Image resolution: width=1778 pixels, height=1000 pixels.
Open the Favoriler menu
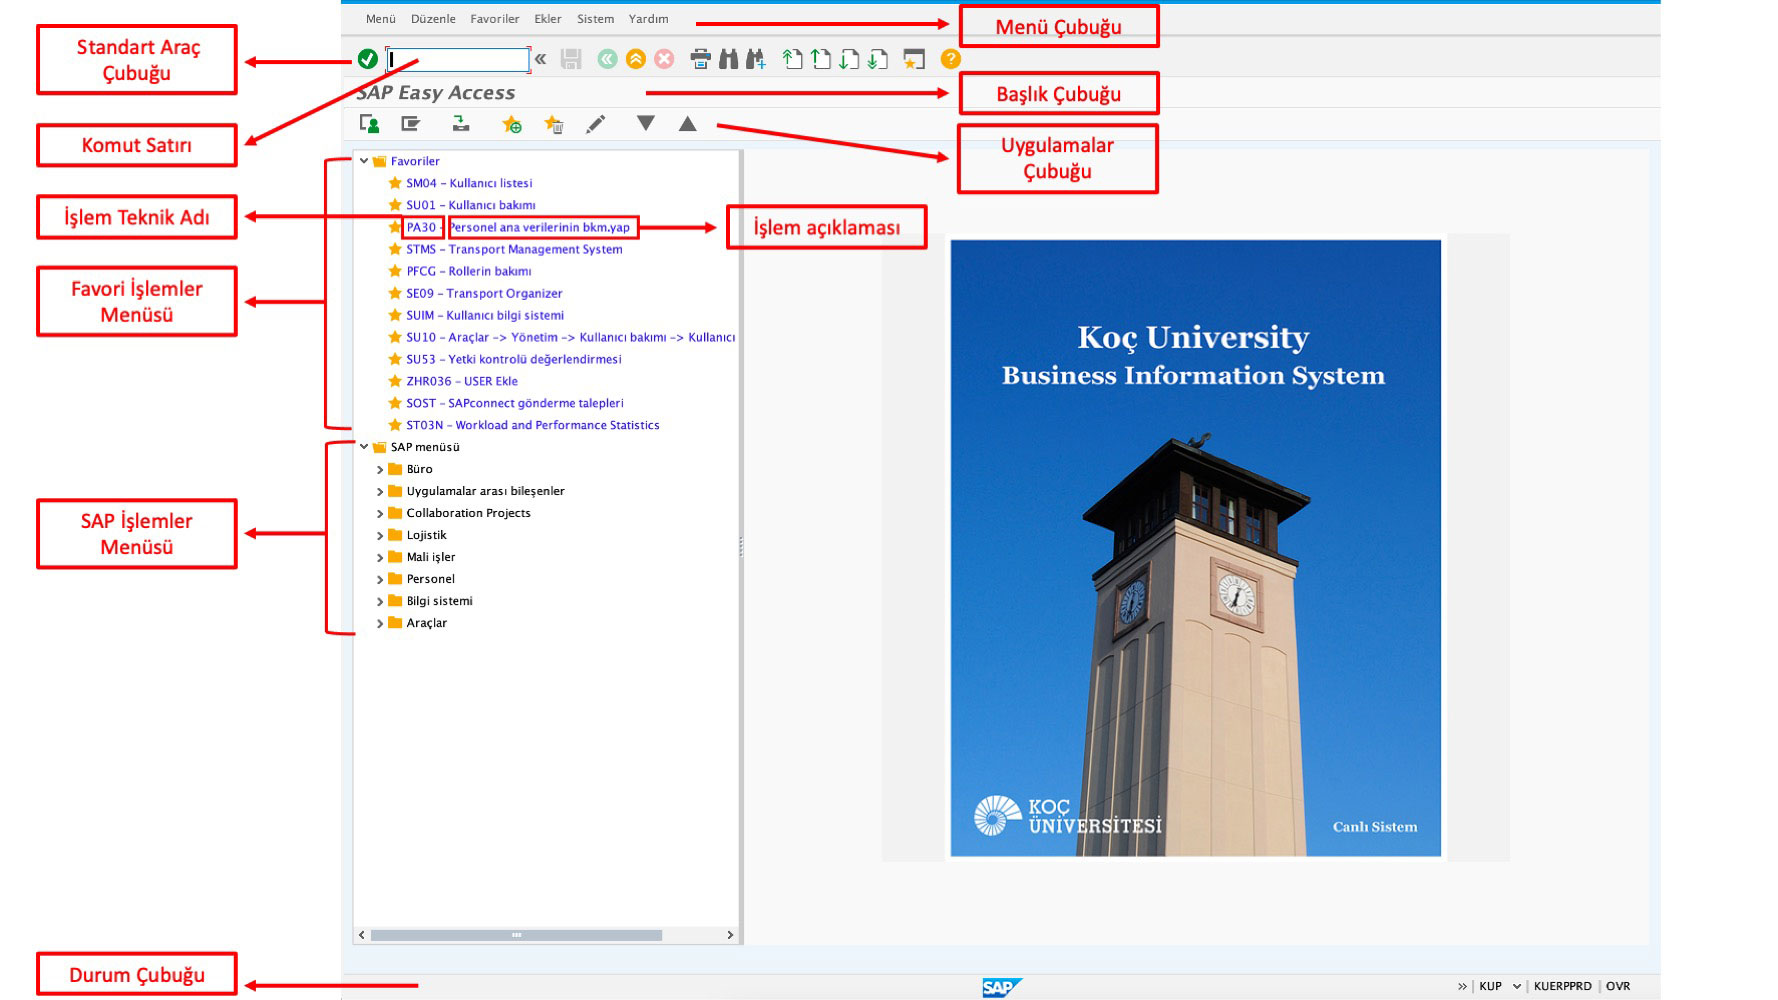tap(495, 18)
